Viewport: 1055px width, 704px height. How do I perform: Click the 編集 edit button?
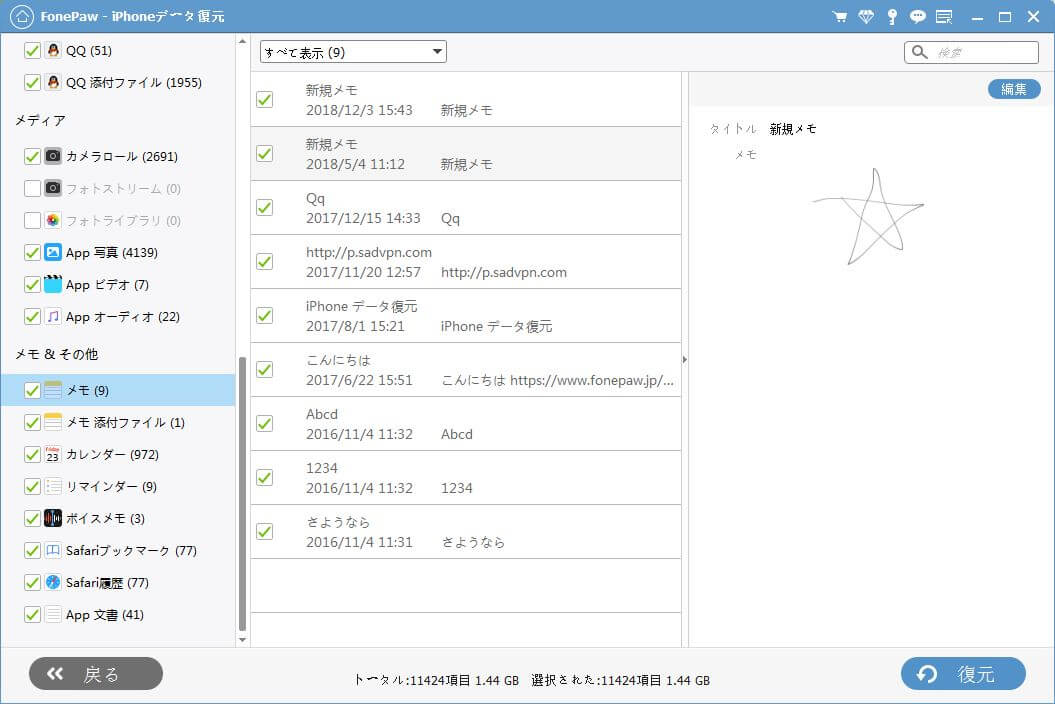pos(1014,89)
